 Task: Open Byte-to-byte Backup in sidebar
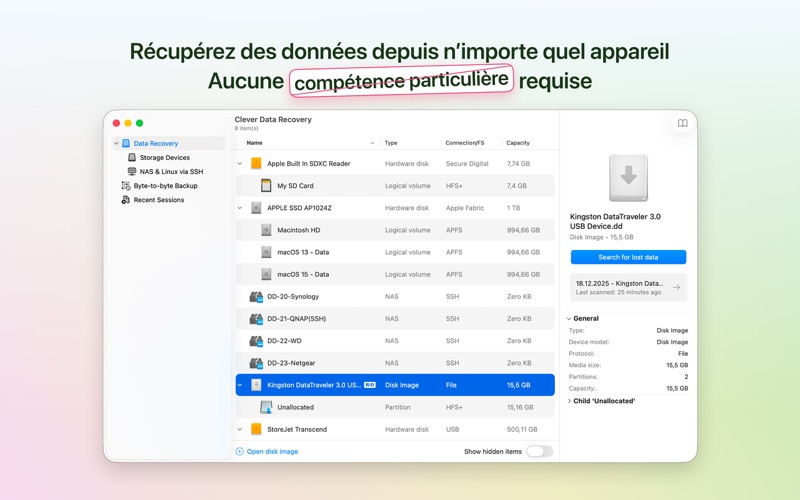point(165,186)
